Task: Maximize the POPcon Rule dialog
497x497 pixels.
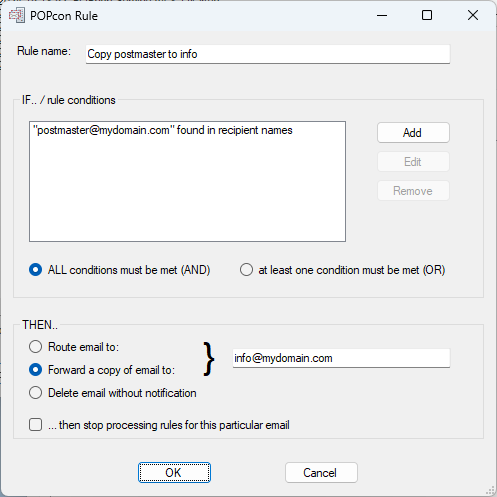Action: pos(427,15)
